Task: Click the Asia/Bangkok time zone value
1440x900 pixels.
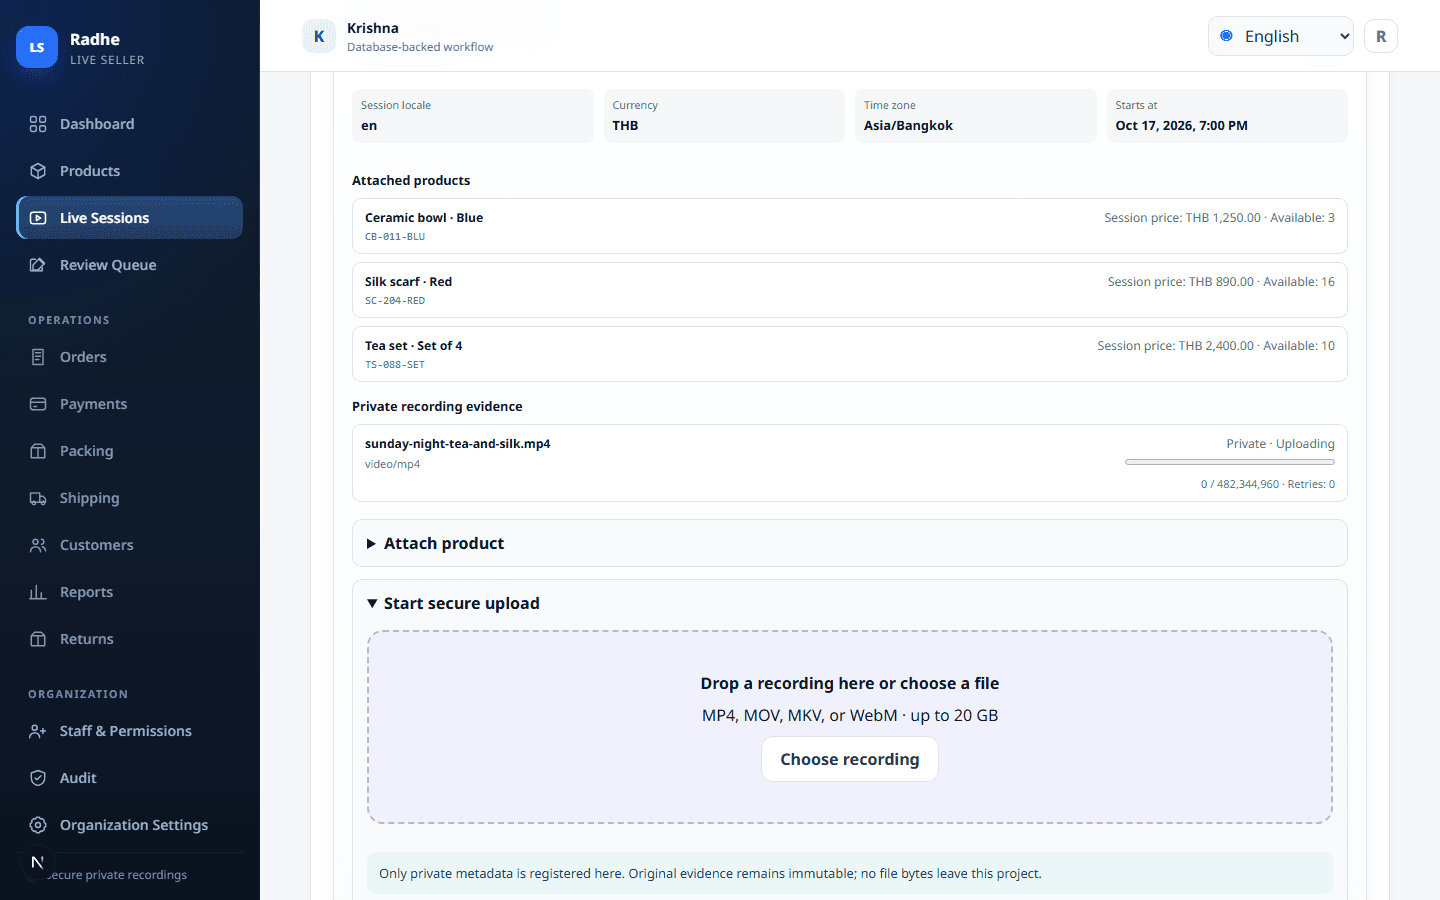Action: click(x=908, y=126)
